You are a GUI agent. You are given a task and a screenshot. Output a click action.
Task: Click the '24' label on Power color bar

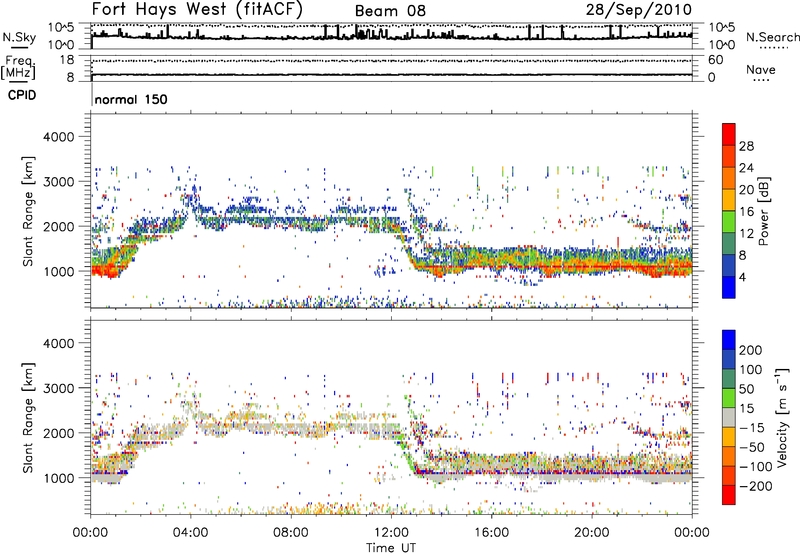[746, 168]
